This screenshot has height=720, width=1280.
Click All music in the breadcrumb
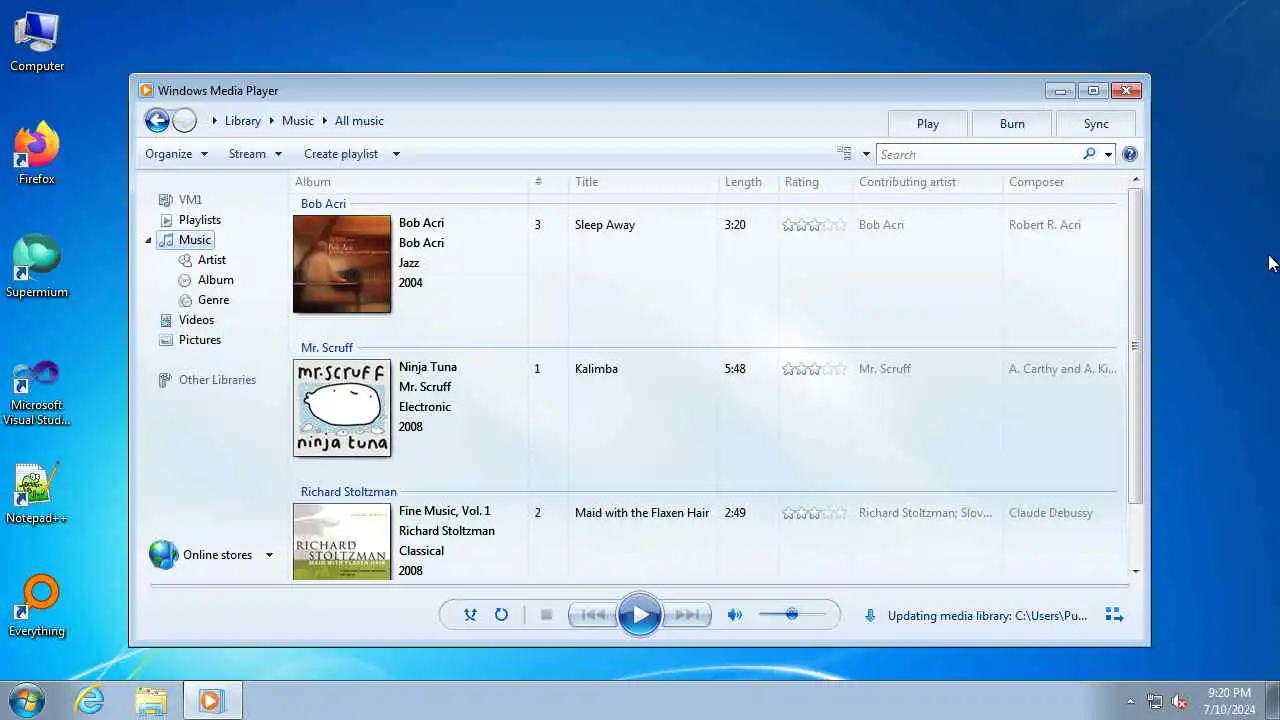point(359,121)
